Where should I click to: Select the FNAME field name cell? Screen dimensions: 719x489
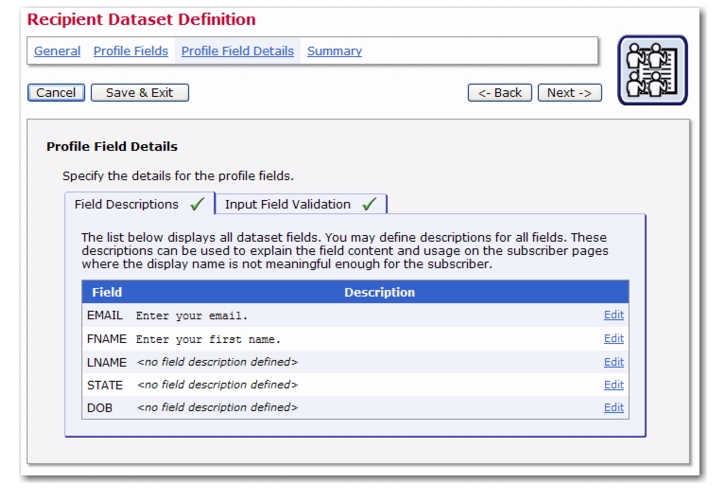point(106,339)
